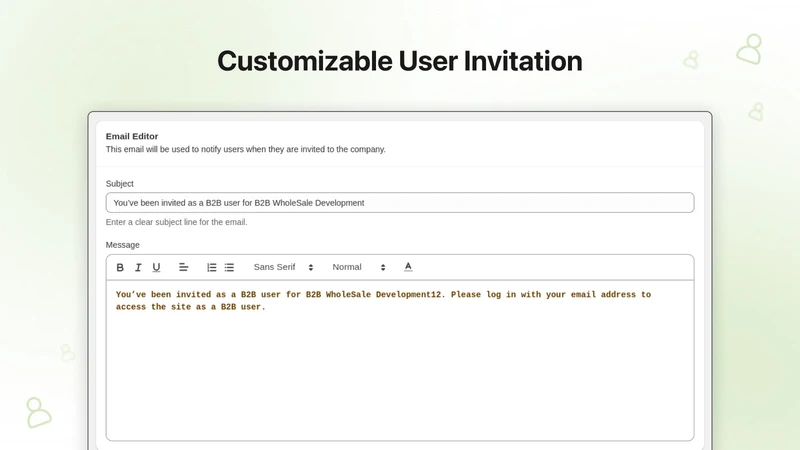Open the Normal text size dropdown

359,267
